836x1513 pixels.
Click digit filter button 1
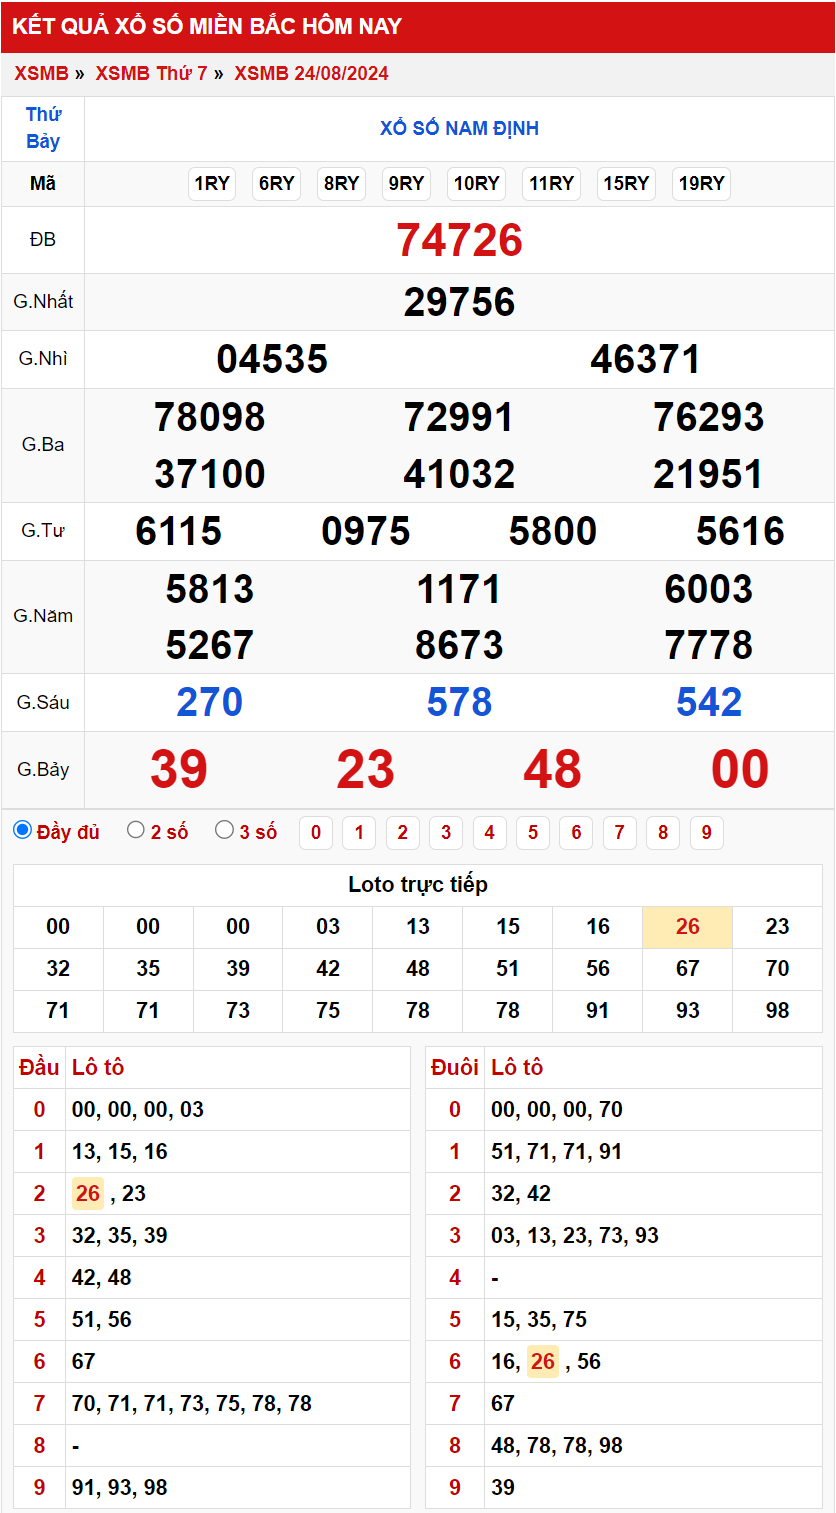[x=359, y=833]
